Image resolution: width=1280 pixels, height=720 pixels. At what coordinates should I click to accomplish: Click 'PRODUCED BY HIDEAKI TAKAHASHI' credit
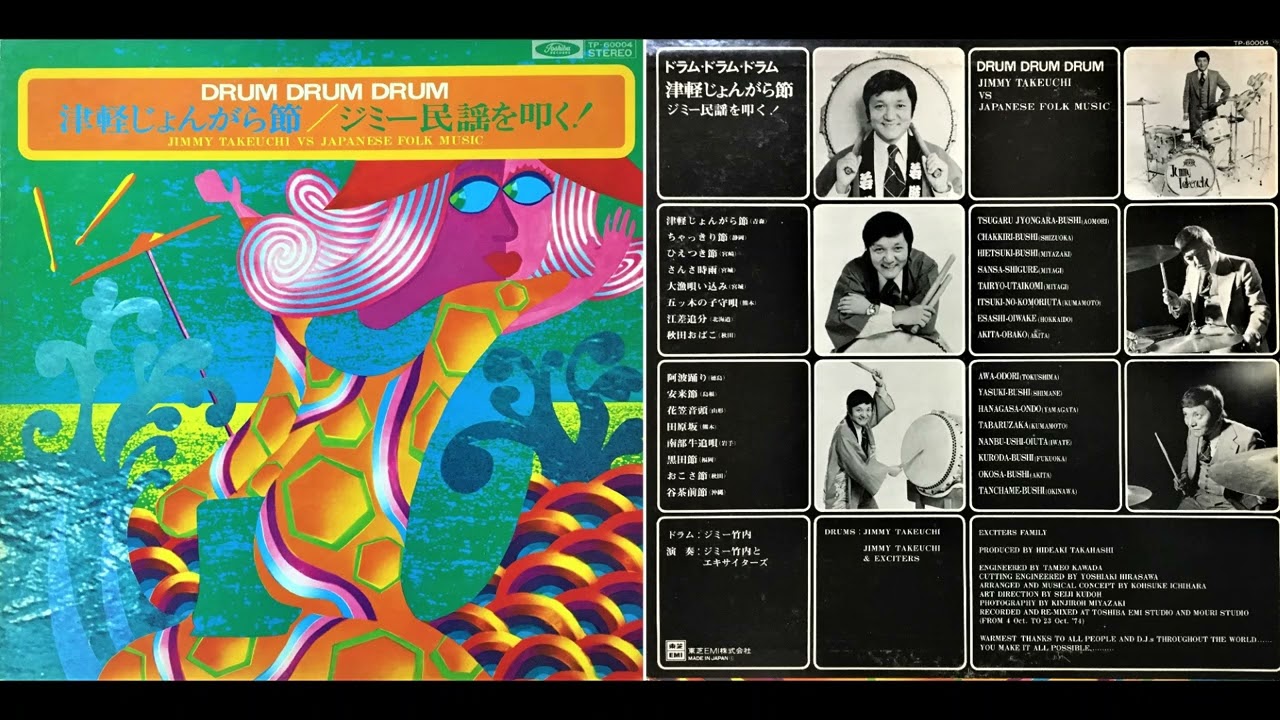coord(1046,550)
